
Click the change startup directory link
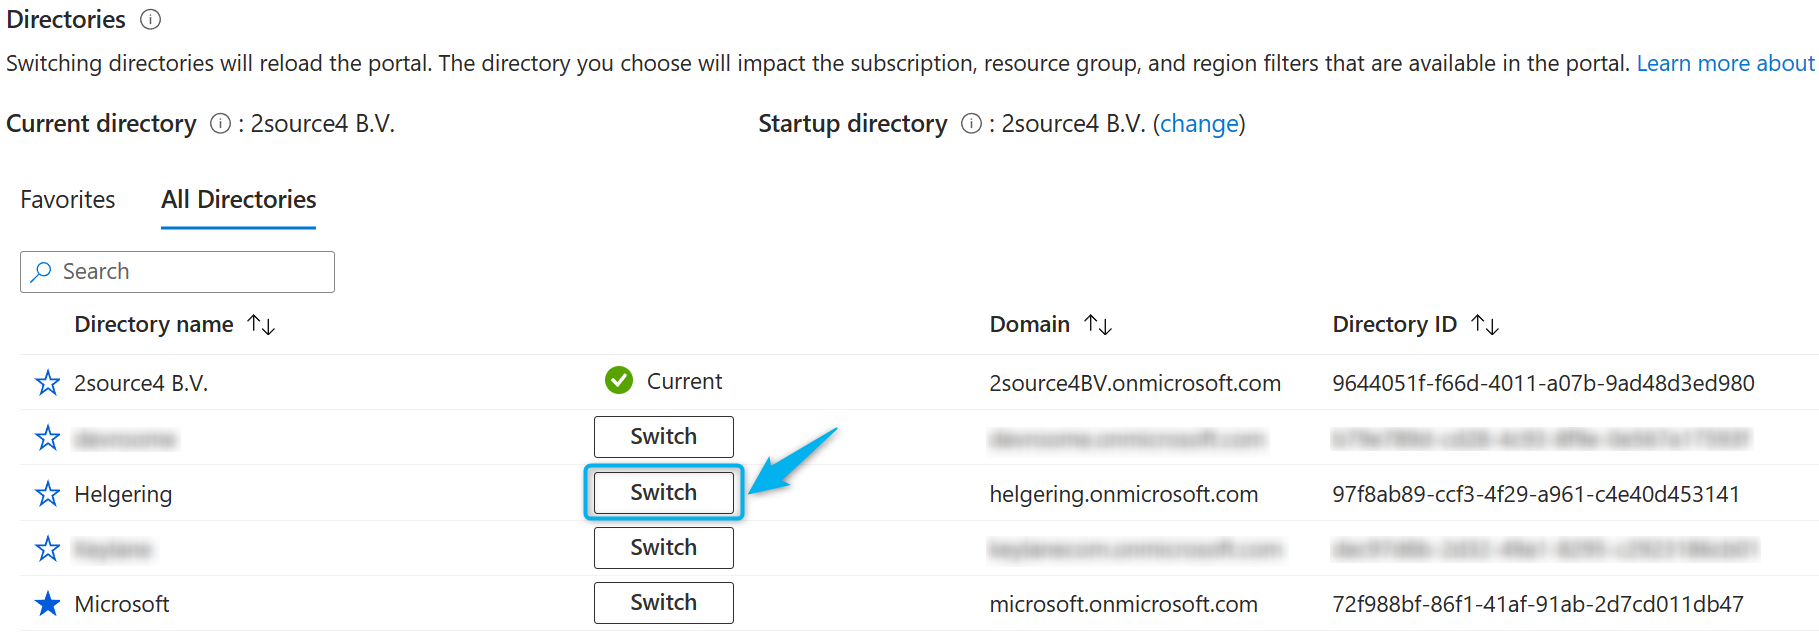[1199, 124]
